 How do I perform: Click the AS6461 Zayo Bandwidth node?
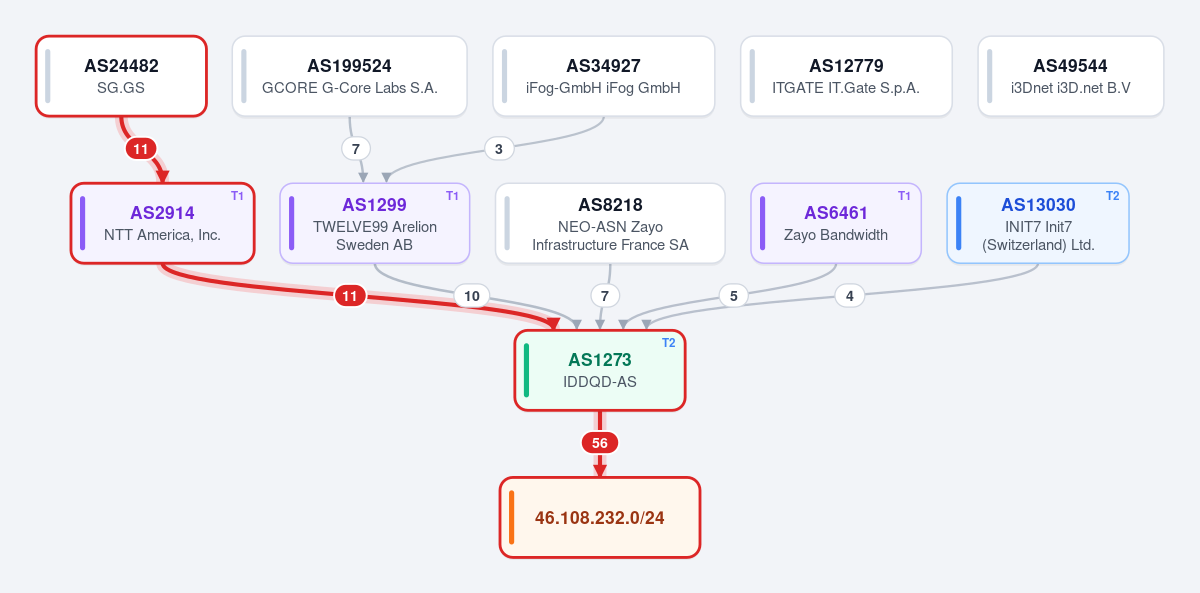point(836,223)
